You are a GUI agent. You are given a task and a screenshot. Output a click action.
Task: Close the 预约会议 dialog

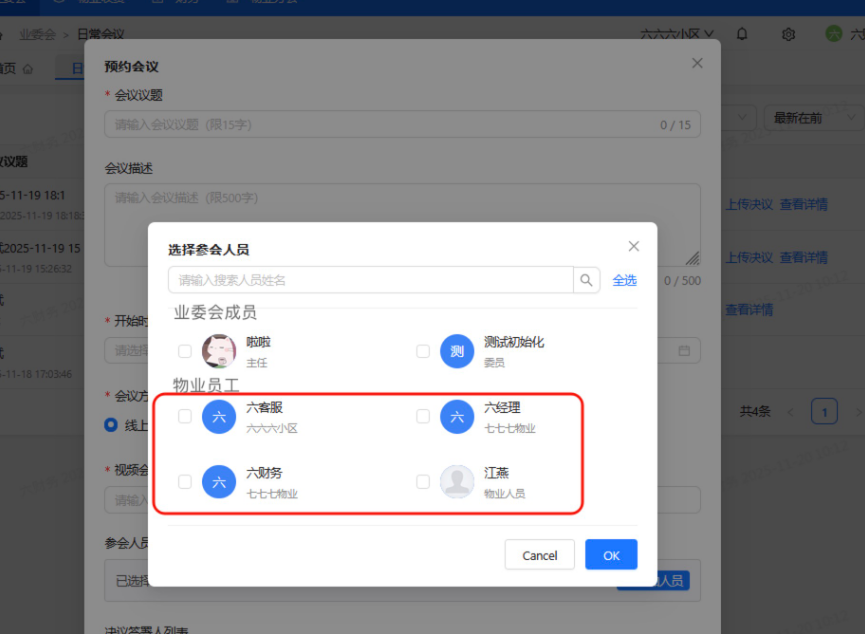coord(697,63)
